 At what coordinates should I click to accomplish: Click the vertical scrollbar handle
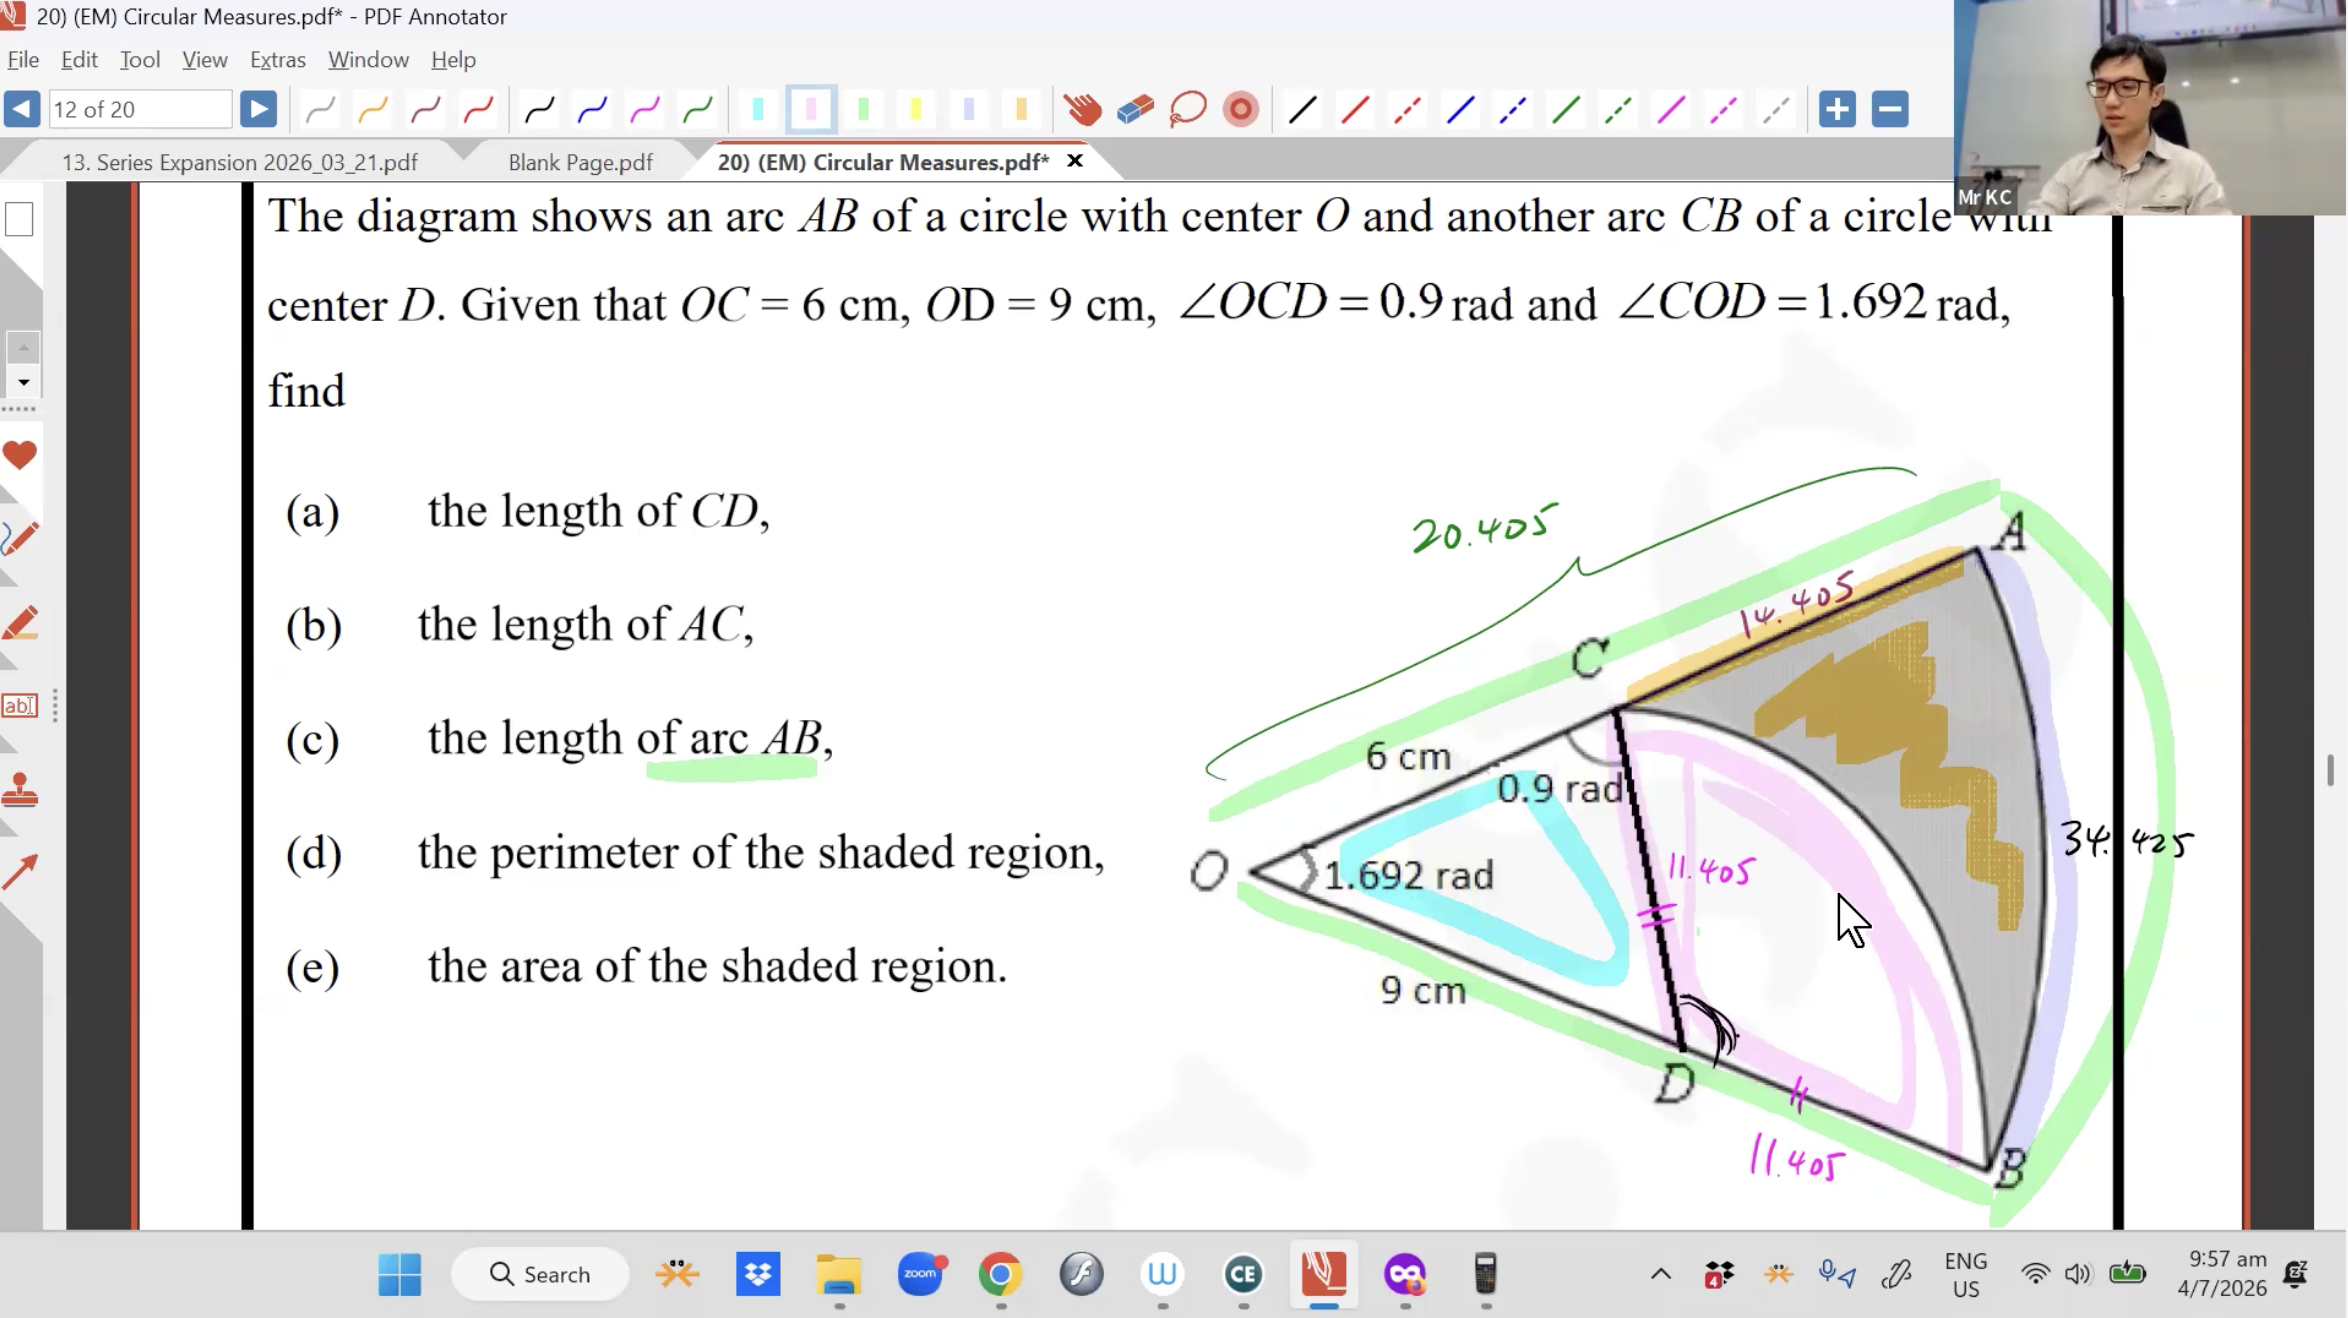point(2330,770)
